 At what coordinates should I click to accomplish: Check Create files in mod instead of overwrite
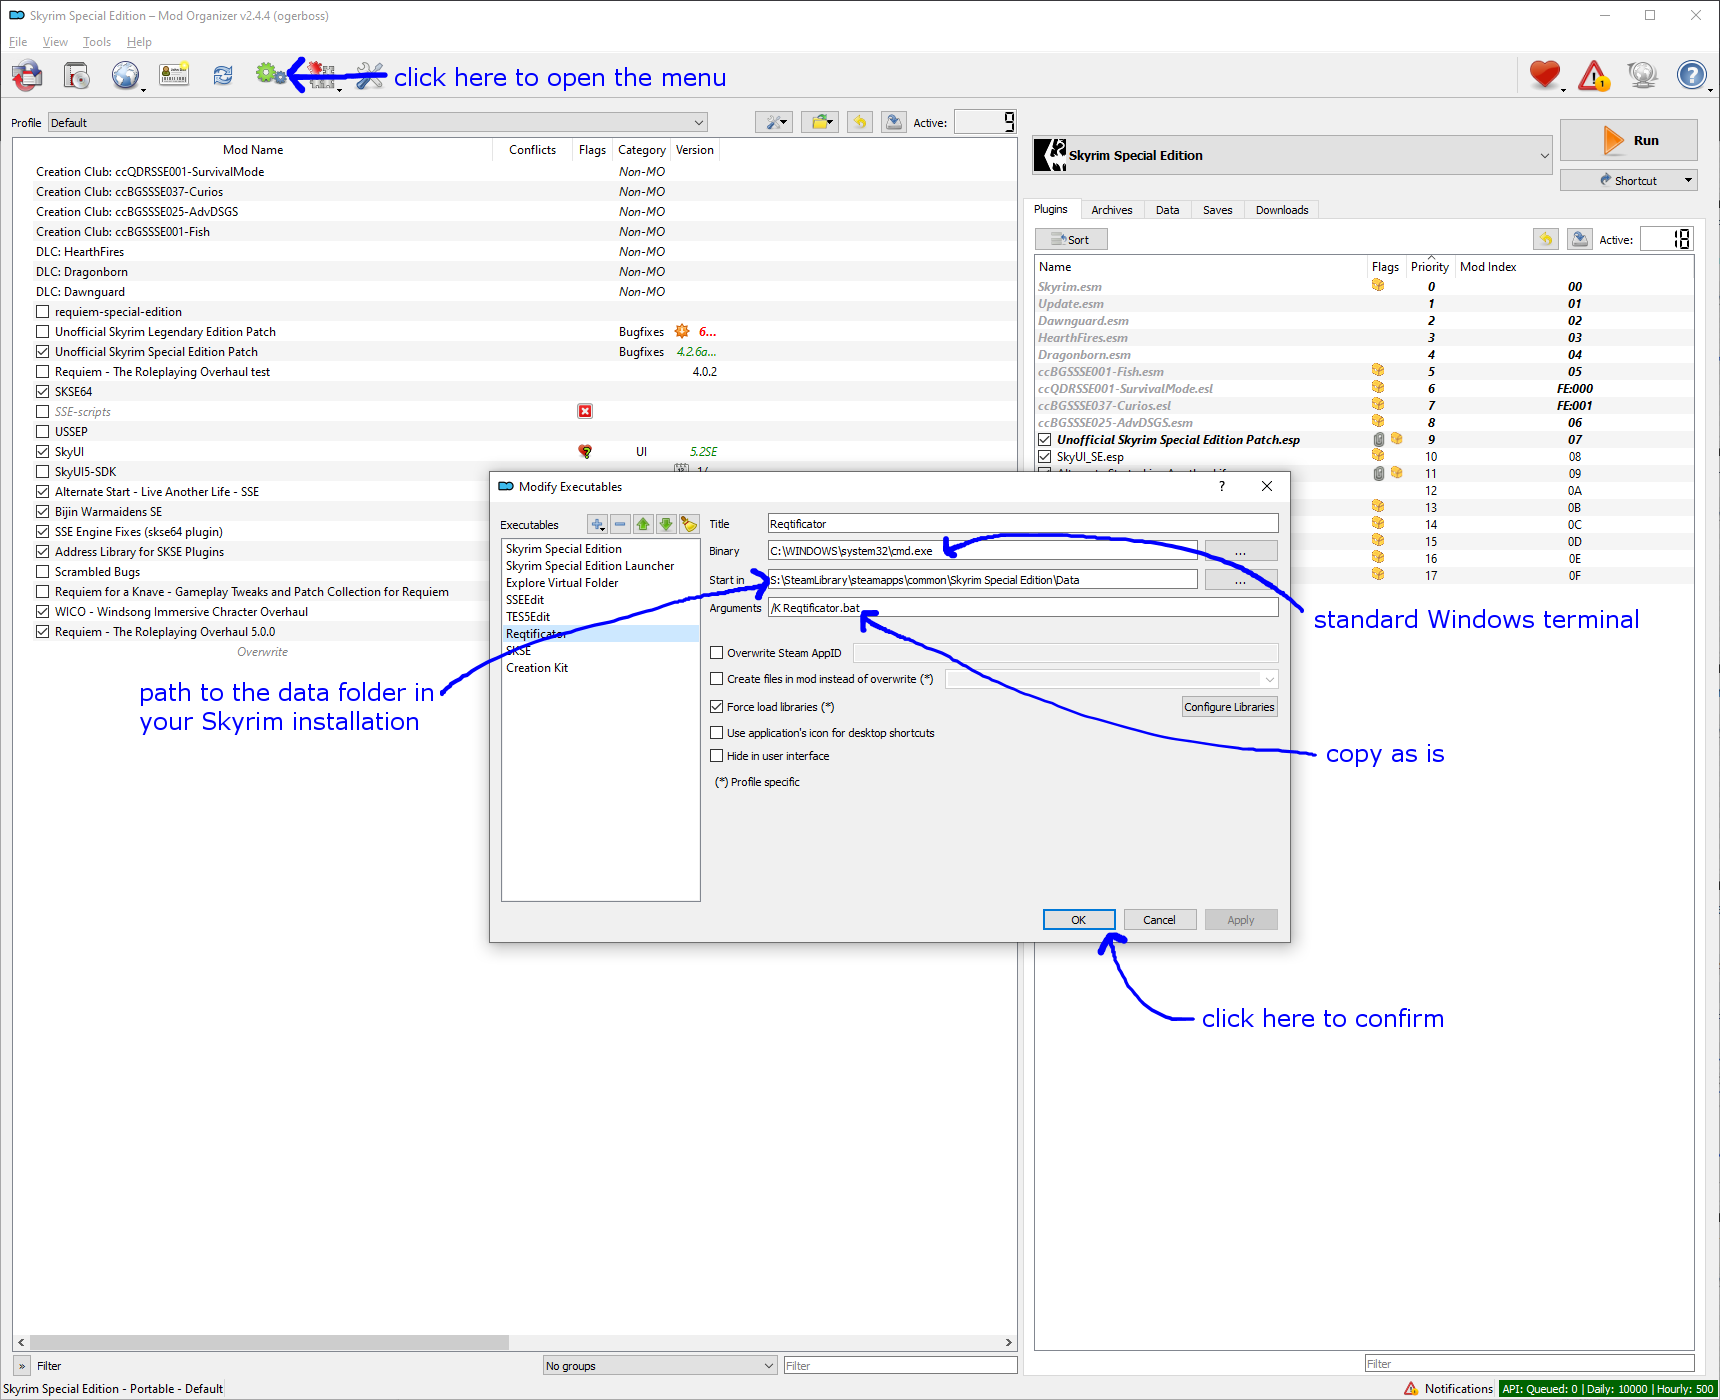click(x=716, y=679)
